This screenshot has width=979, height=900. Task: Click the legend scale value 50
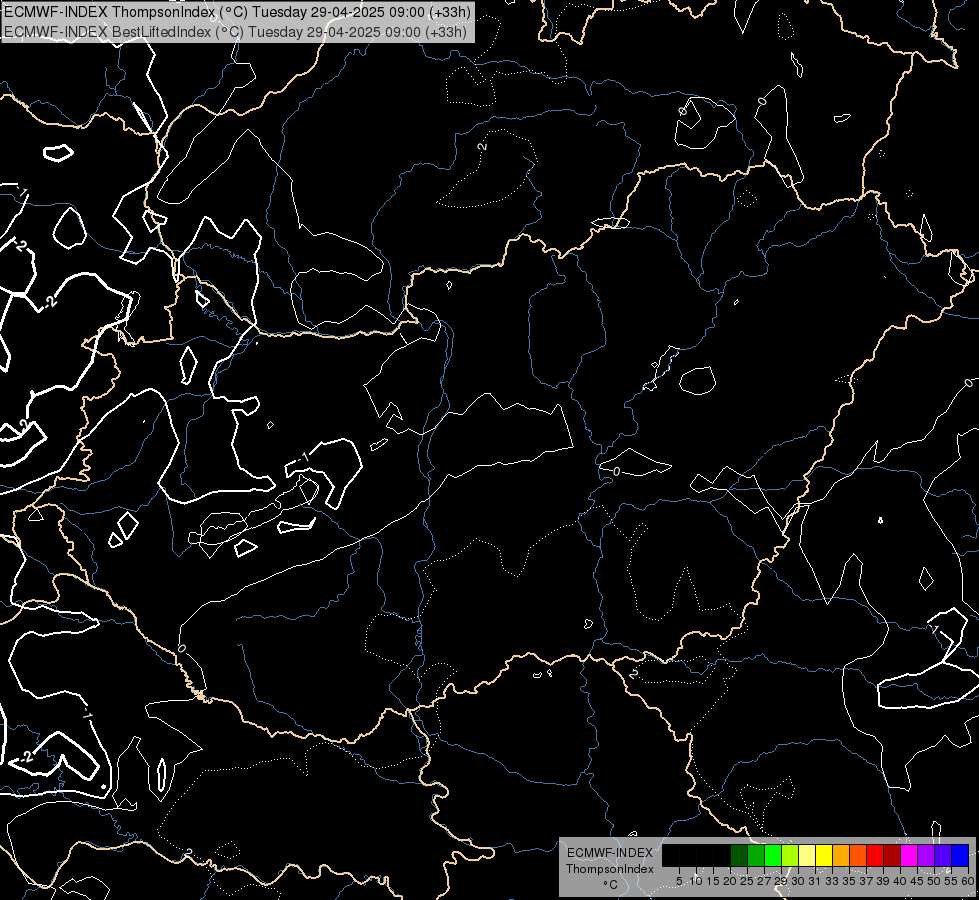coord(934,881)
